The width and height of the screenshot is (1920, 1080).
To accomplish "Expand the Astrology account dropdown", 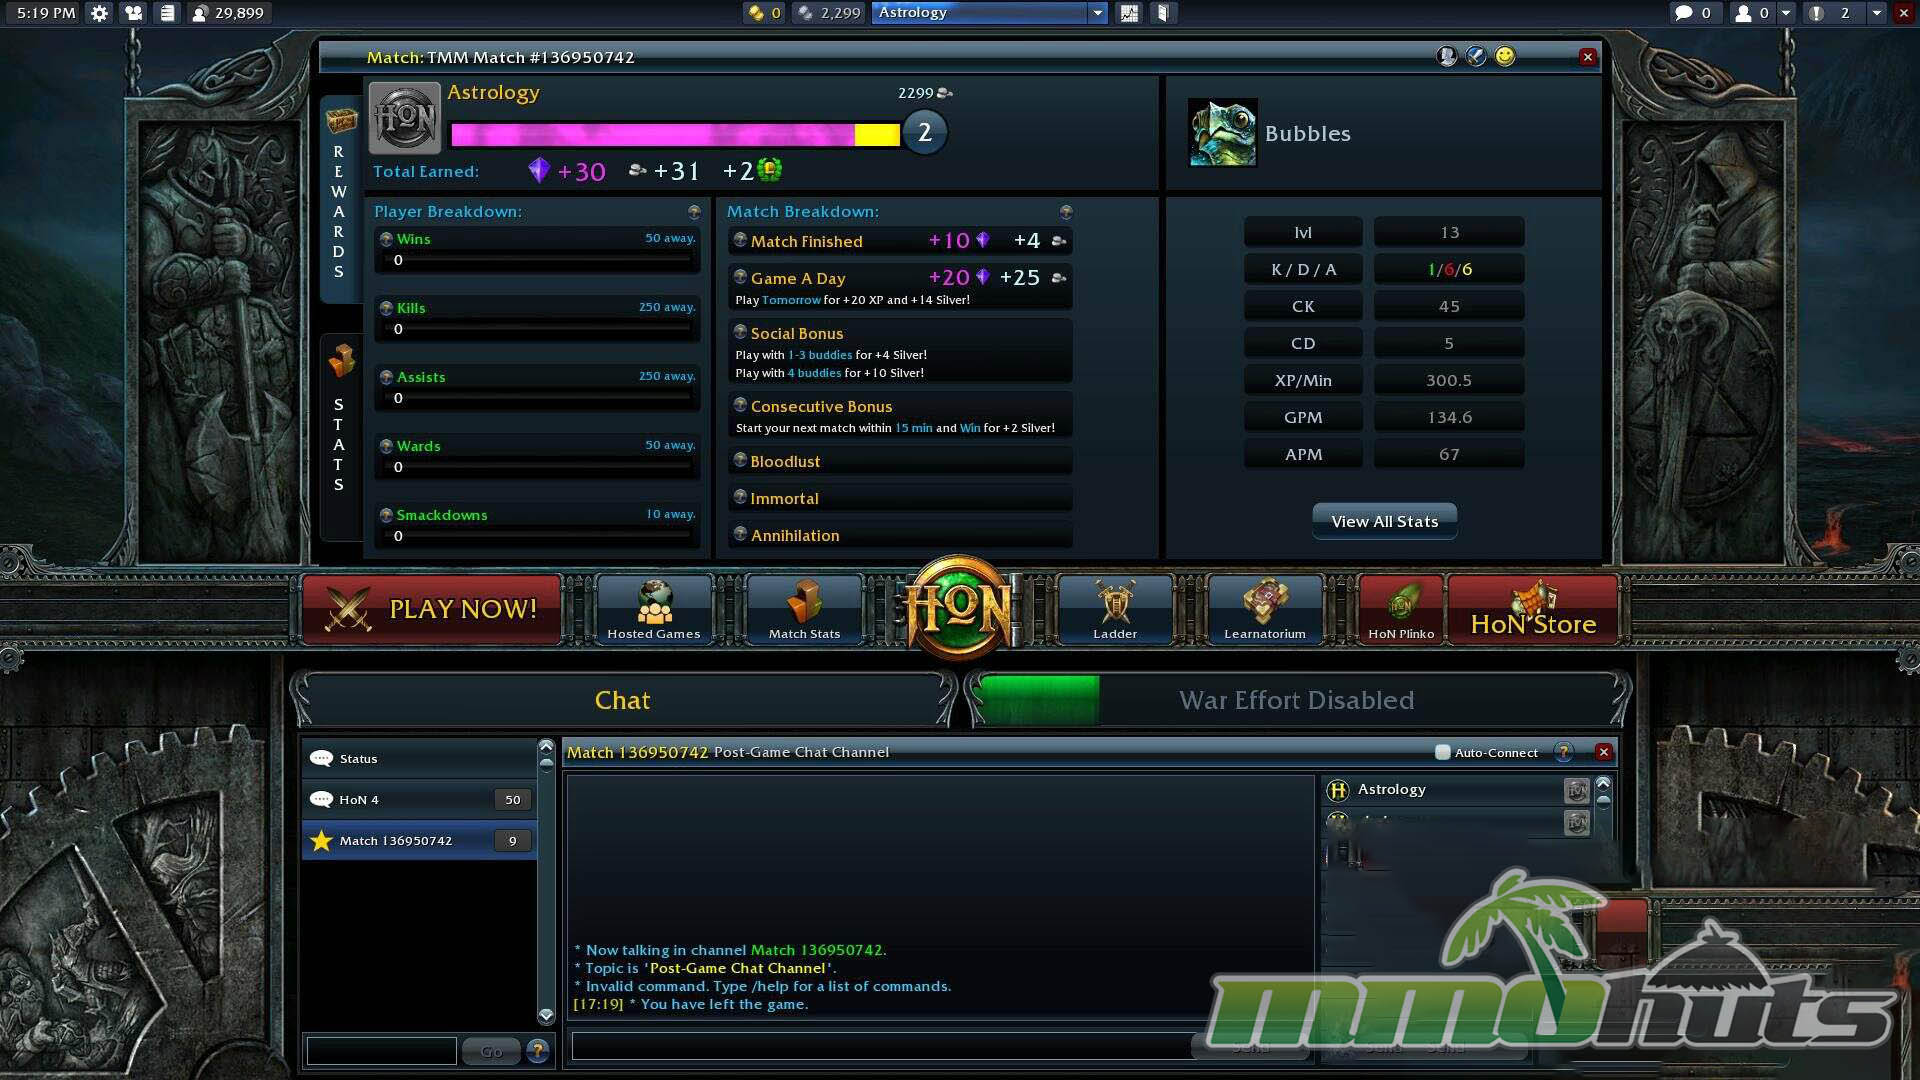I will [1097, 13].
